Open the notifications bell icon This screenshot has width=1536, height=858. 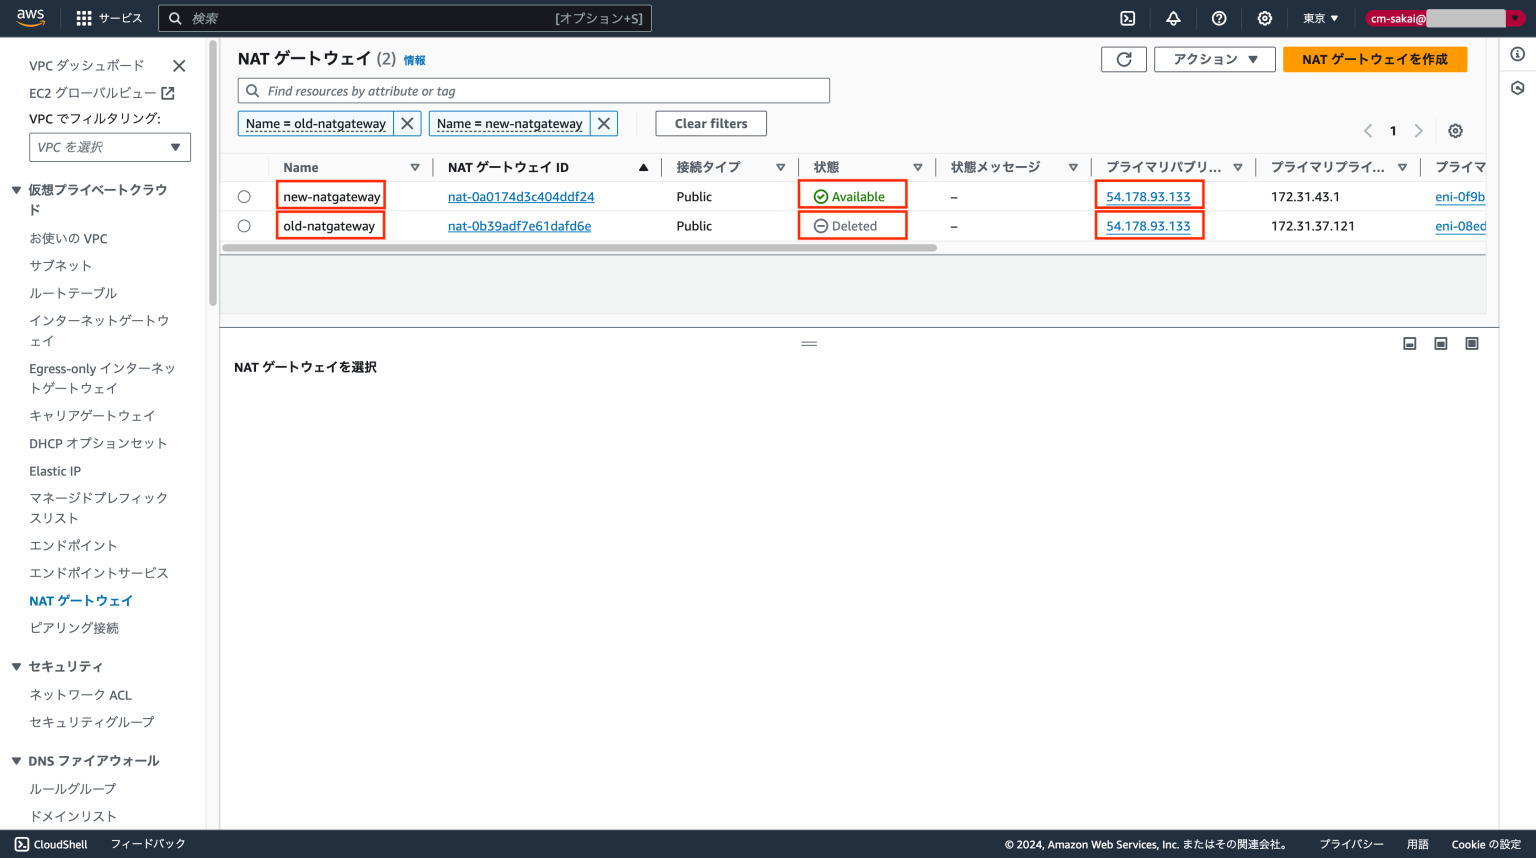pyautogui.click(x=1173, y=18)
